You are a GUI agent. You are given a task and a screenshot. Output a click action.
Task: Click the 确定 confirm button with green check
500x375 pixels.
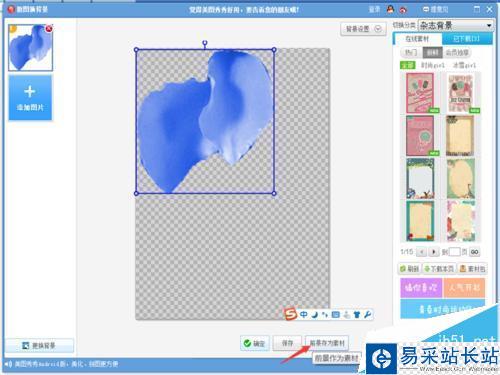tap(254, 343)
